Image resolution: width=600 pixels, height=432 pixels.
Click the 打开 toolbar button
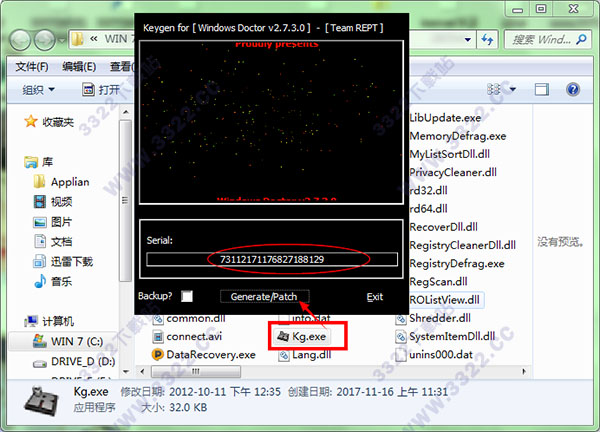click(x=101, y=90)
